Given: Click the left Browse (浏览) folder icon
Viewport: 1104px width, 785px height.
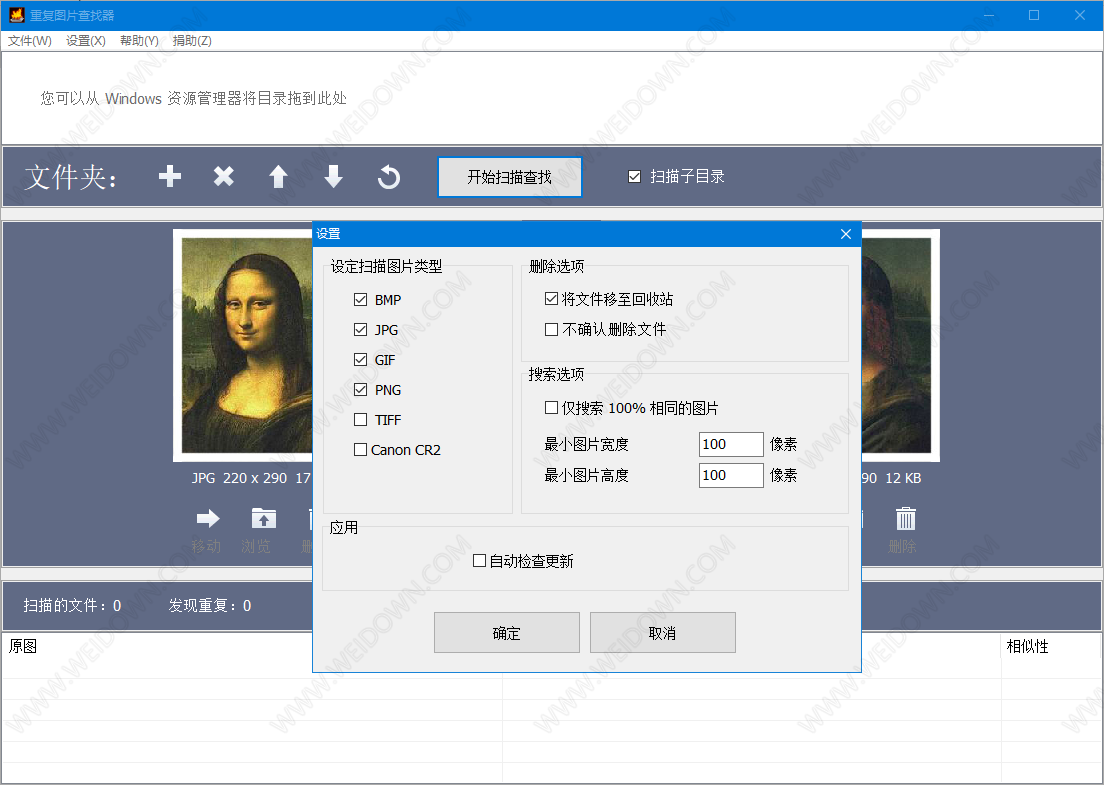Looking at the screenshot, I should click(264, 519).
